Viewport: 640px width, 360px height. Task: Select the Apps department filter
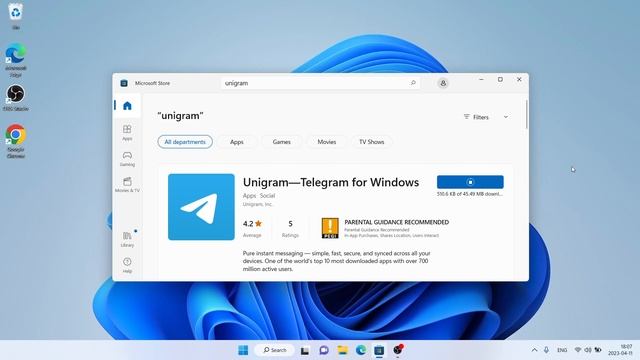coord(237,142)
